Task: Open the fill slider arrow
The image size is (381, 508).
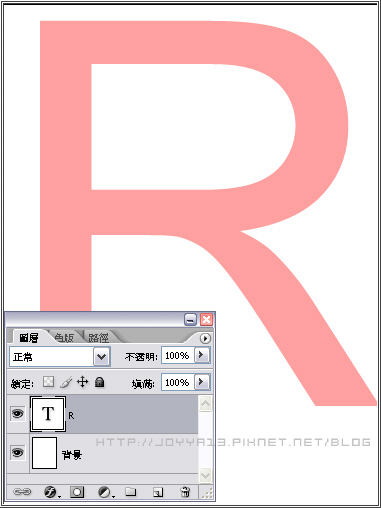Action: pos(202,382)
